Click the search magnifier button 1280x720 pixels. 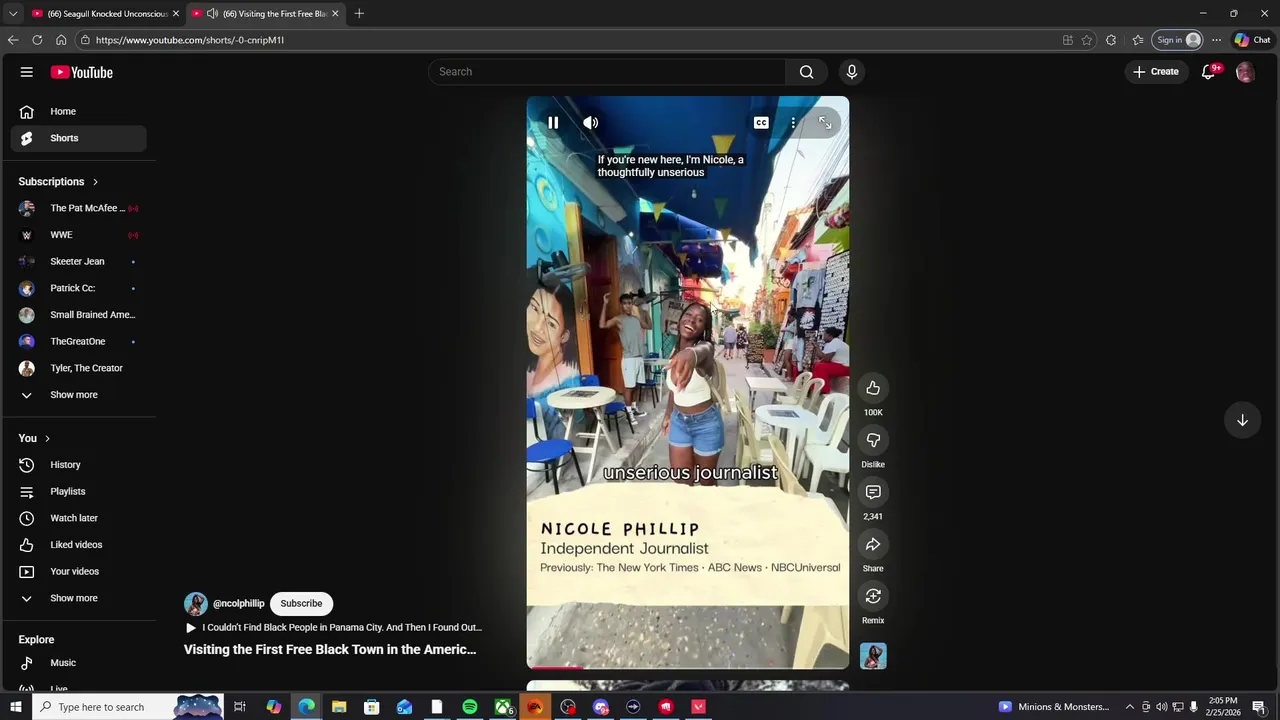click(806, 72)
